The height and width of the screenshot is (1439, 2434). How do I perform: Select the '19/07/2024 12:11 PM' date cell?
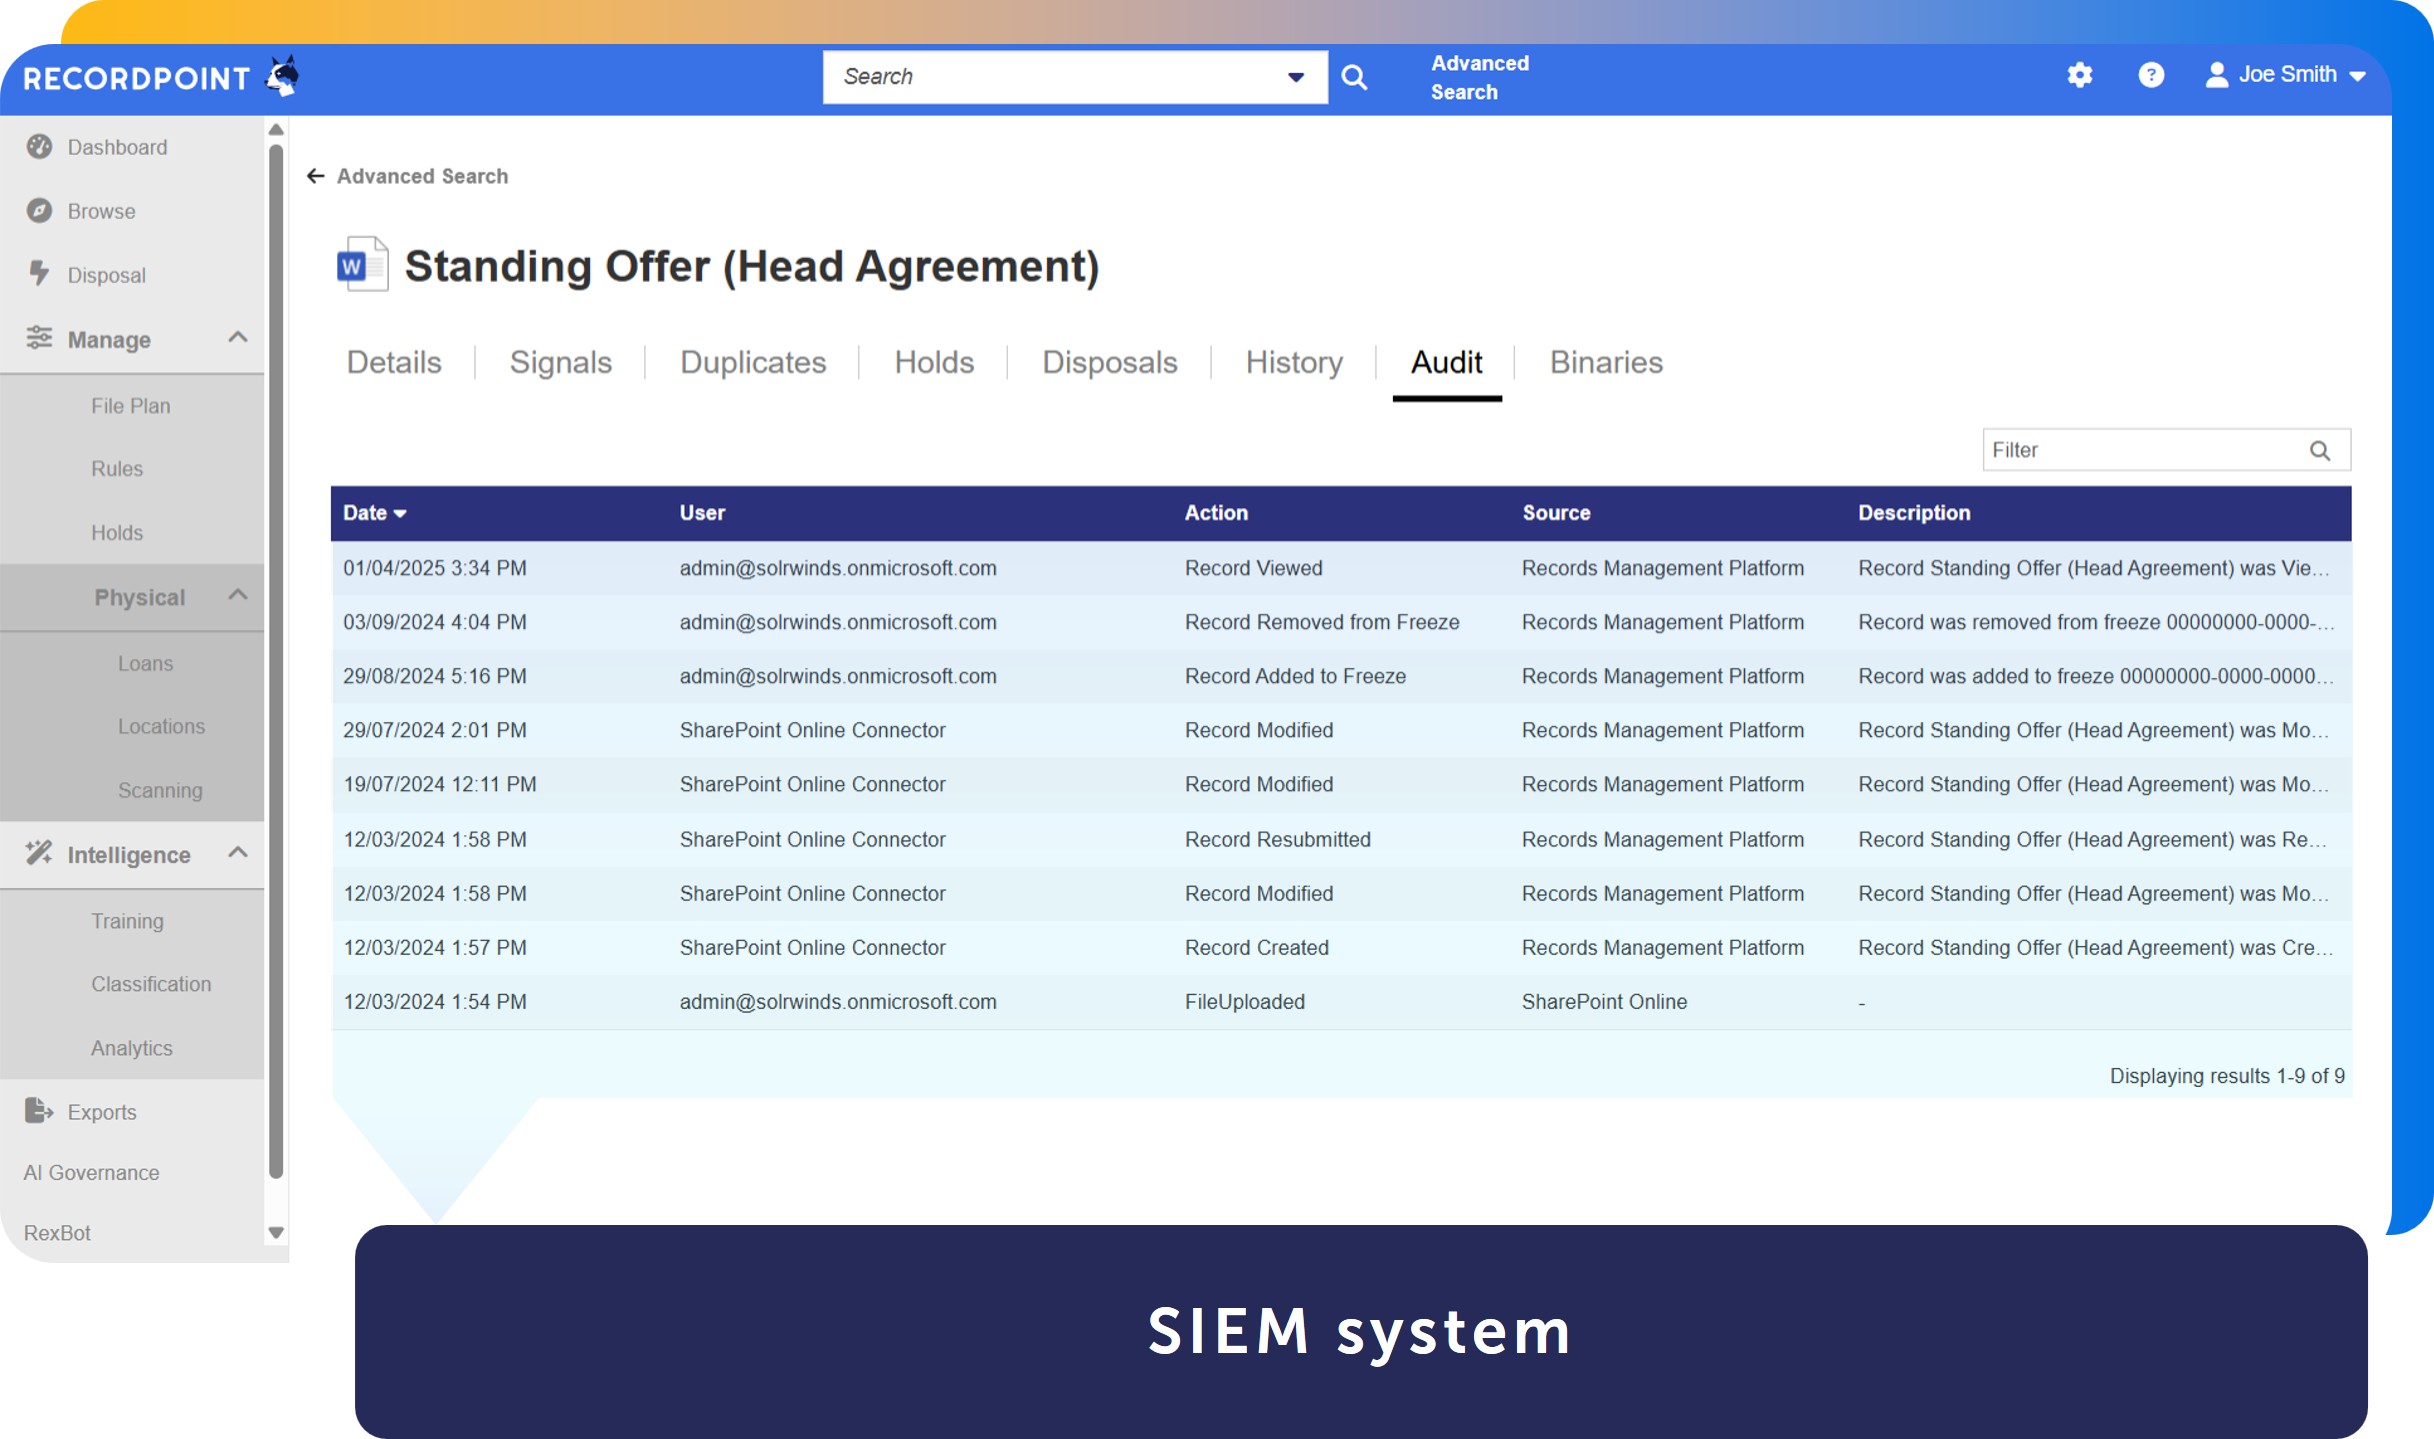pyautogui.click(x=439, y=784)
